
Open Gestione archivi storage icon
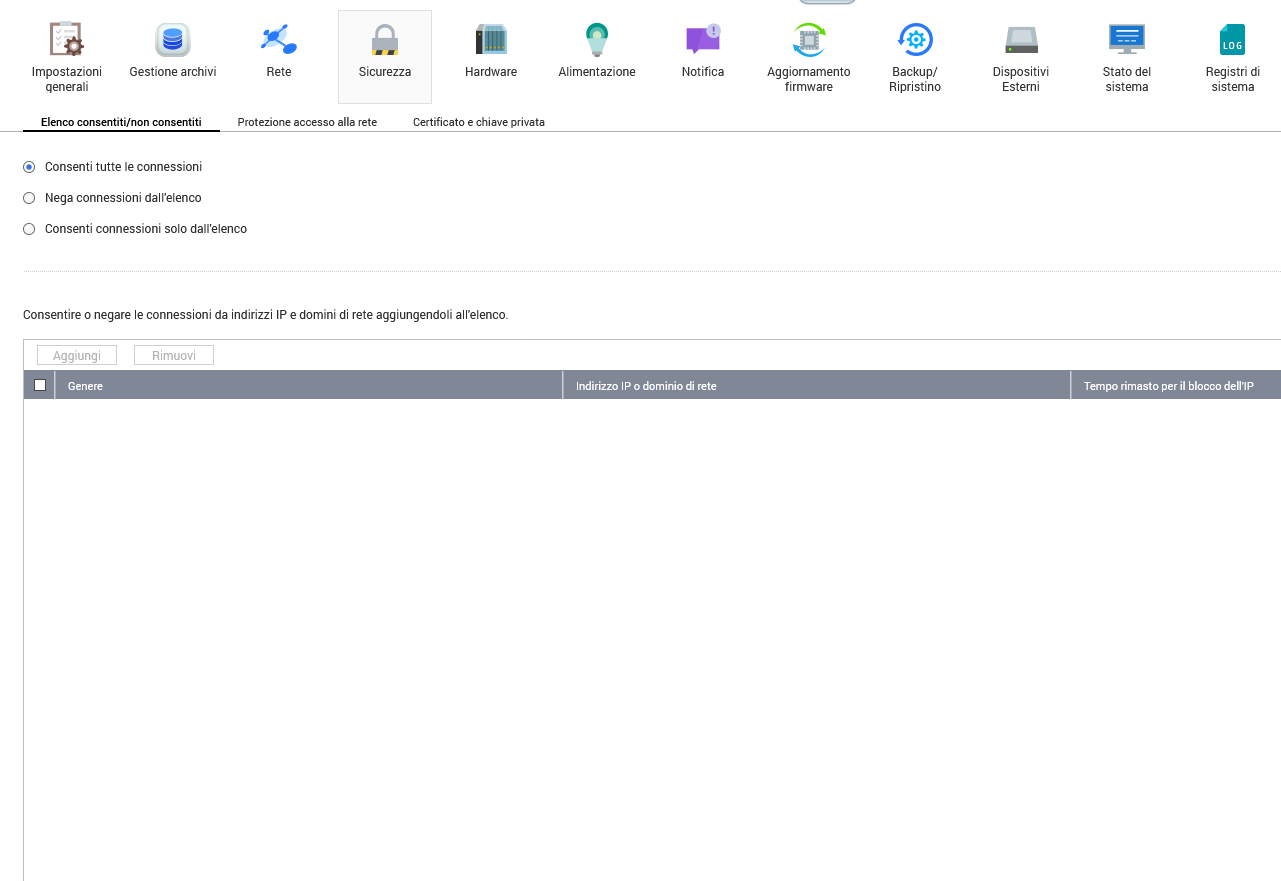[x=173, y=40]
